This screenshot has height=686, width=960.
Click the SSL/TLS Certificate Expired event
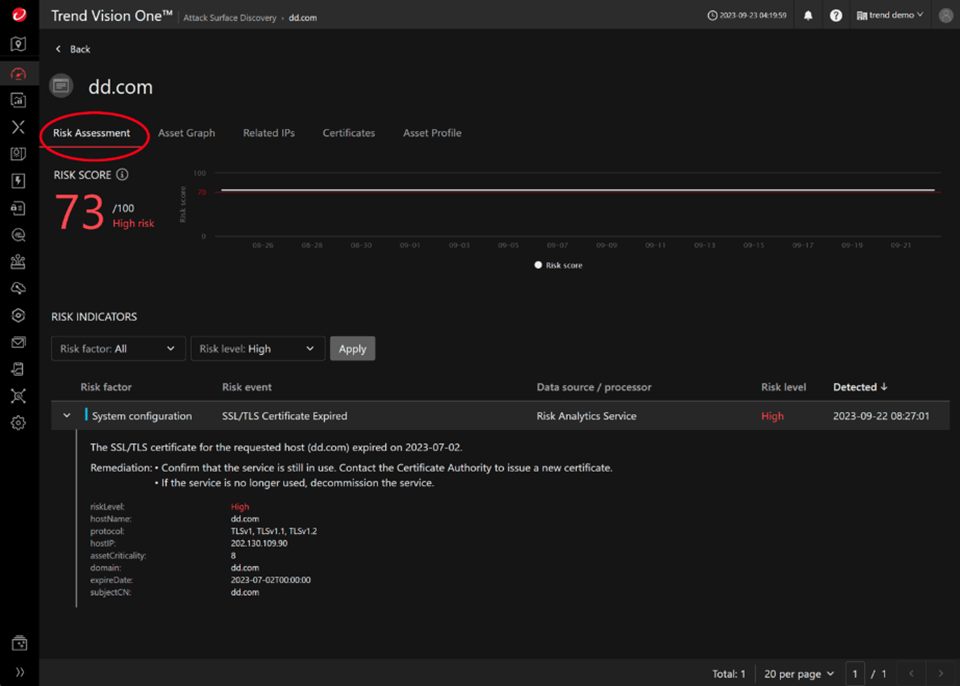(285, 416)
